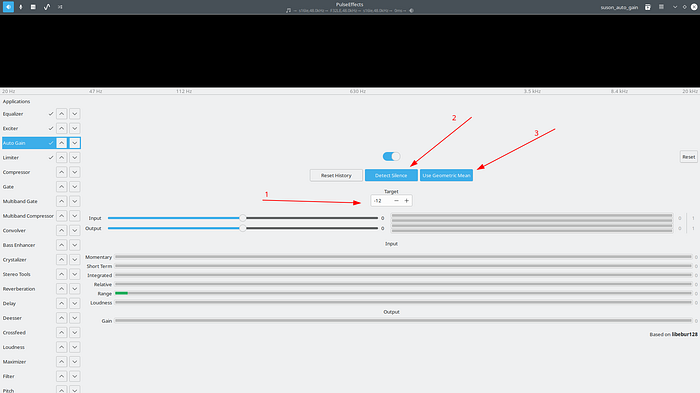
Task: Click the libebur128 link text
Action: [684, 334]
